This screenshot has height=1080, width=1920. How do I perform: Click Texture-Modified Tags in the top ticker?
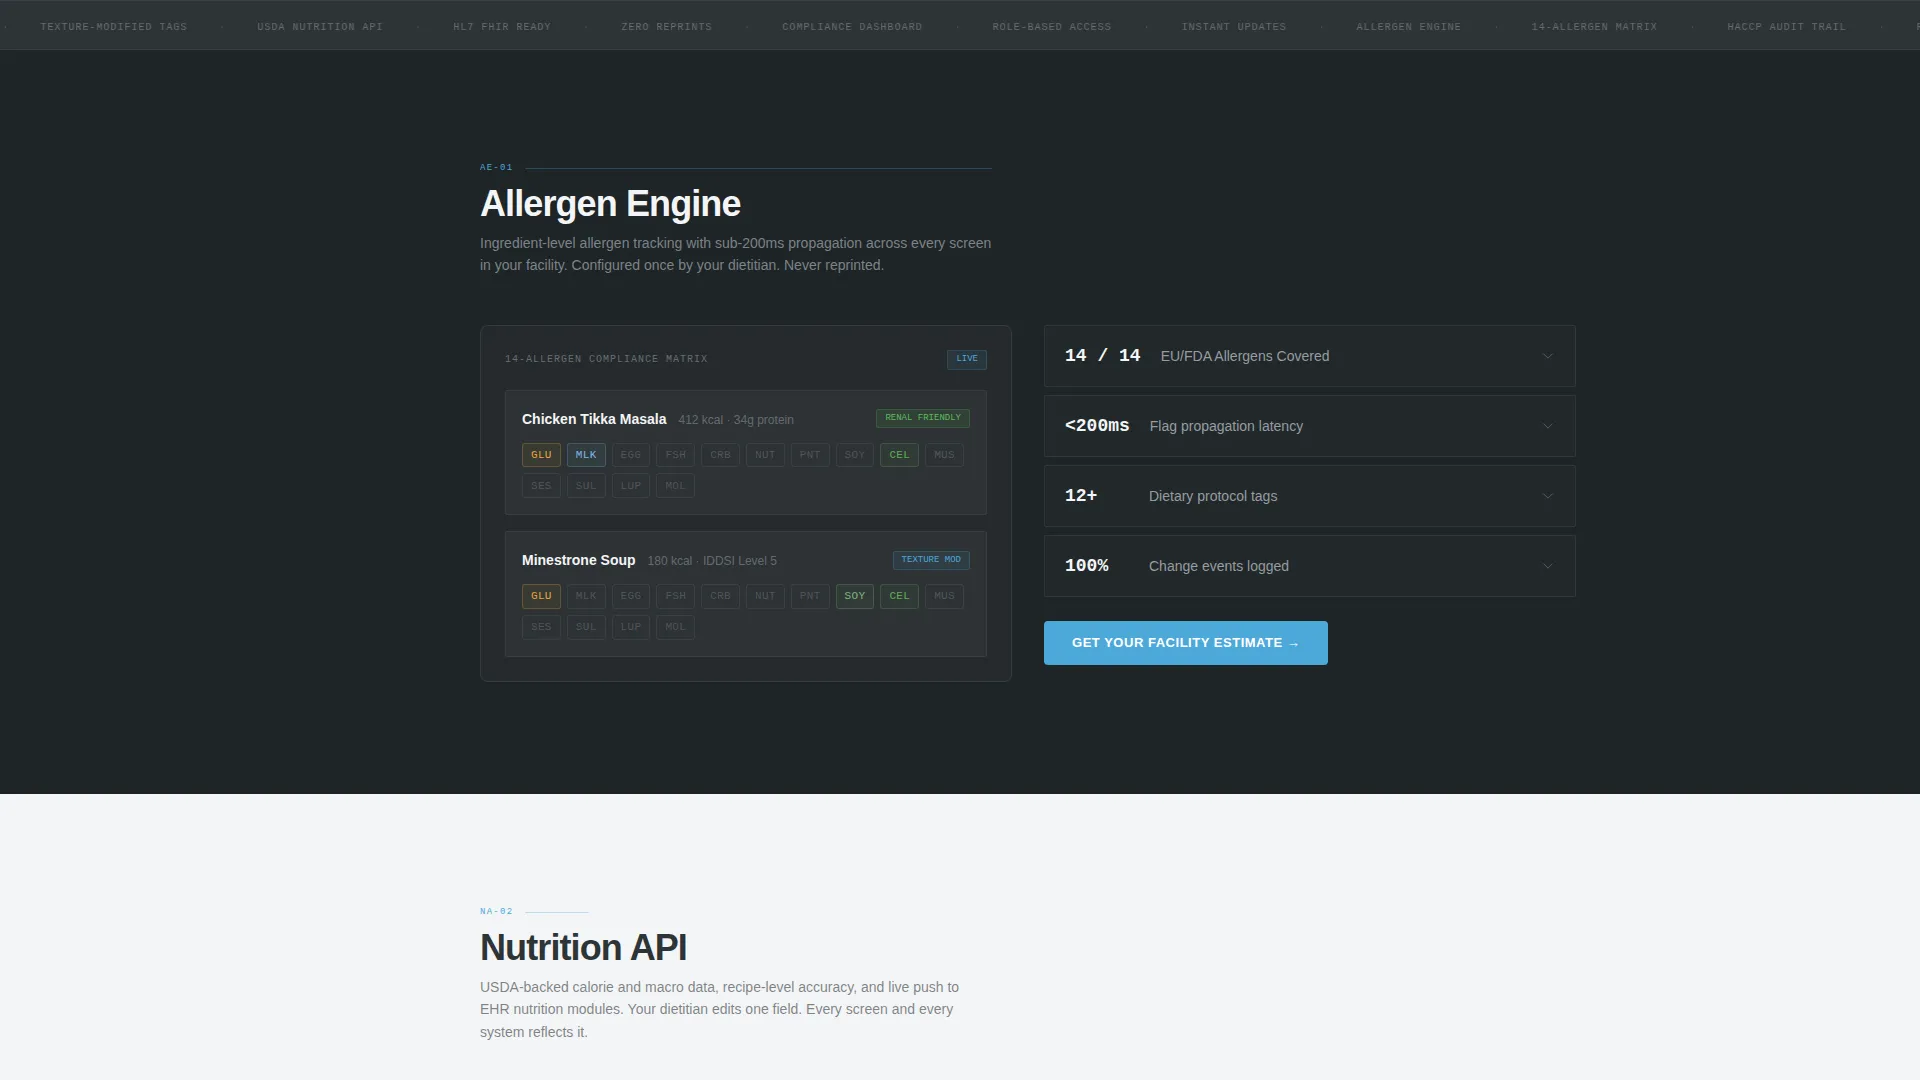pyautogui.click(x=114, y=27)
